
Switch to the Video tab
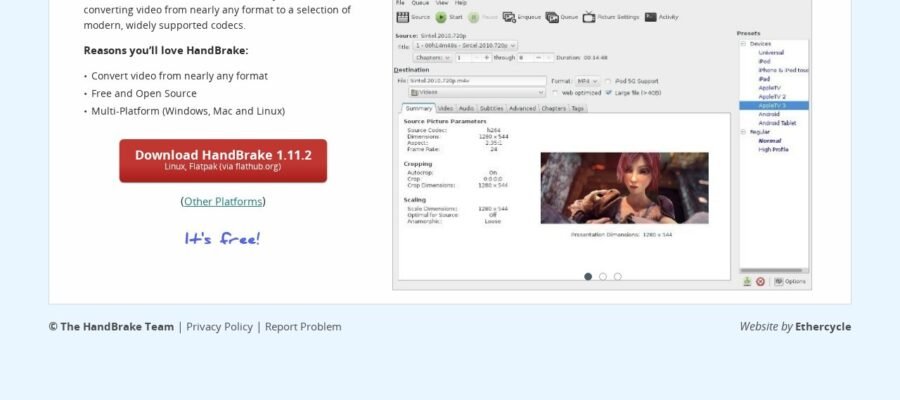pyautogui.click(x=445, y=108)
